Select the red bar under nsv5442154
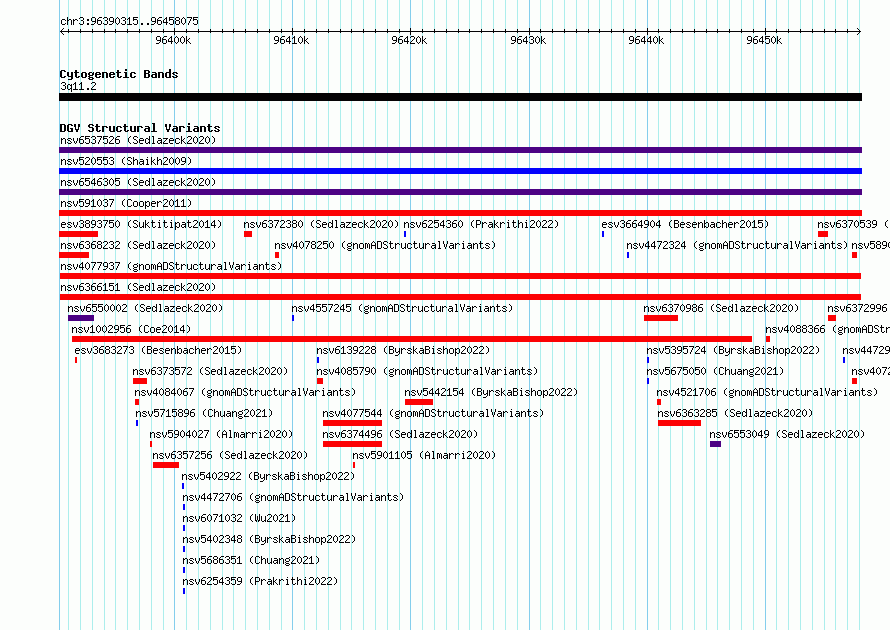Viewport: 890px width, 630px height. 419,402
